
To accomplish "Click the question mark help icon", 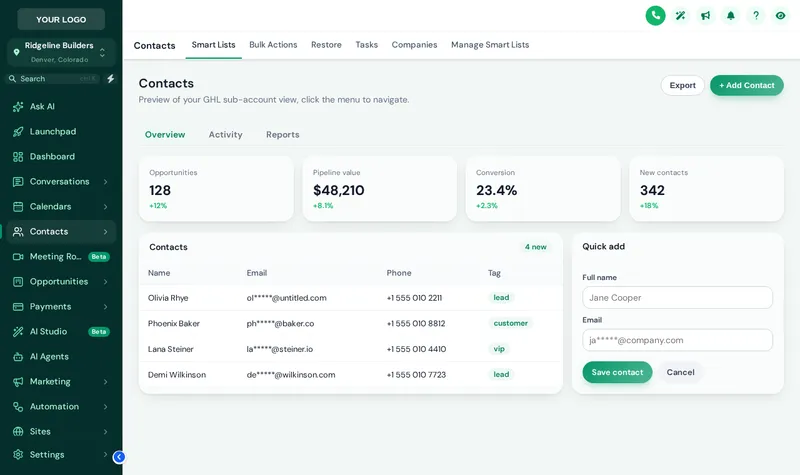I will tap(756, 15).
